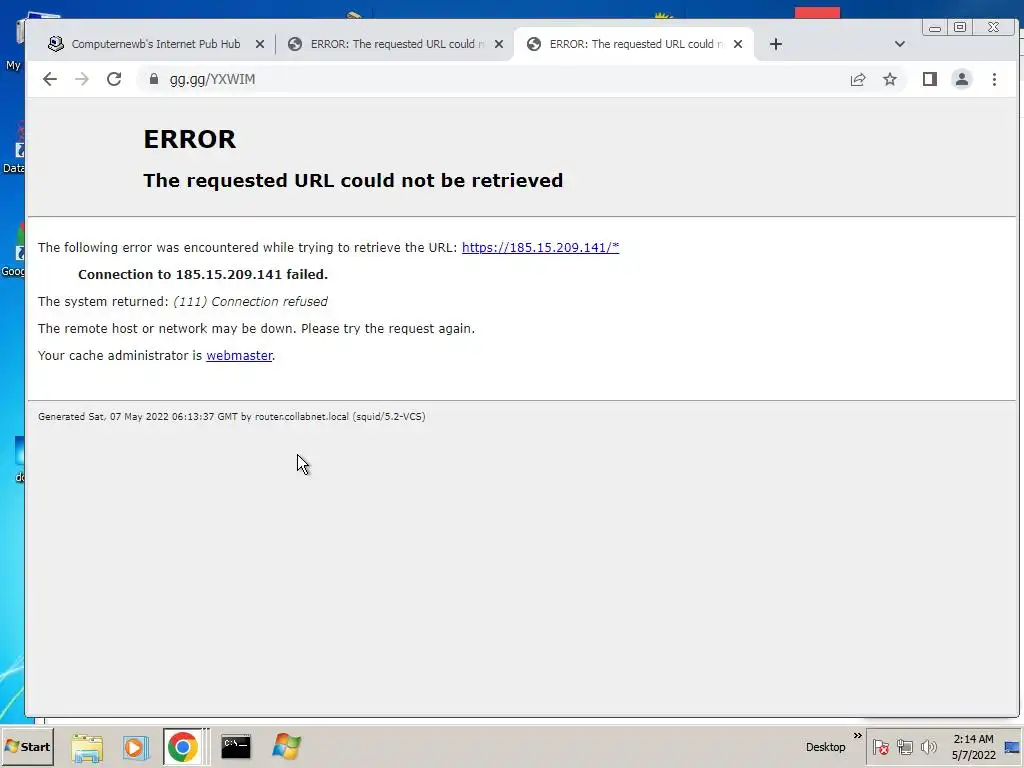Click the 'Generated Sat, 07 May 2022' footer text
The height and width of the screenshot is (768, 1024).
232,417
